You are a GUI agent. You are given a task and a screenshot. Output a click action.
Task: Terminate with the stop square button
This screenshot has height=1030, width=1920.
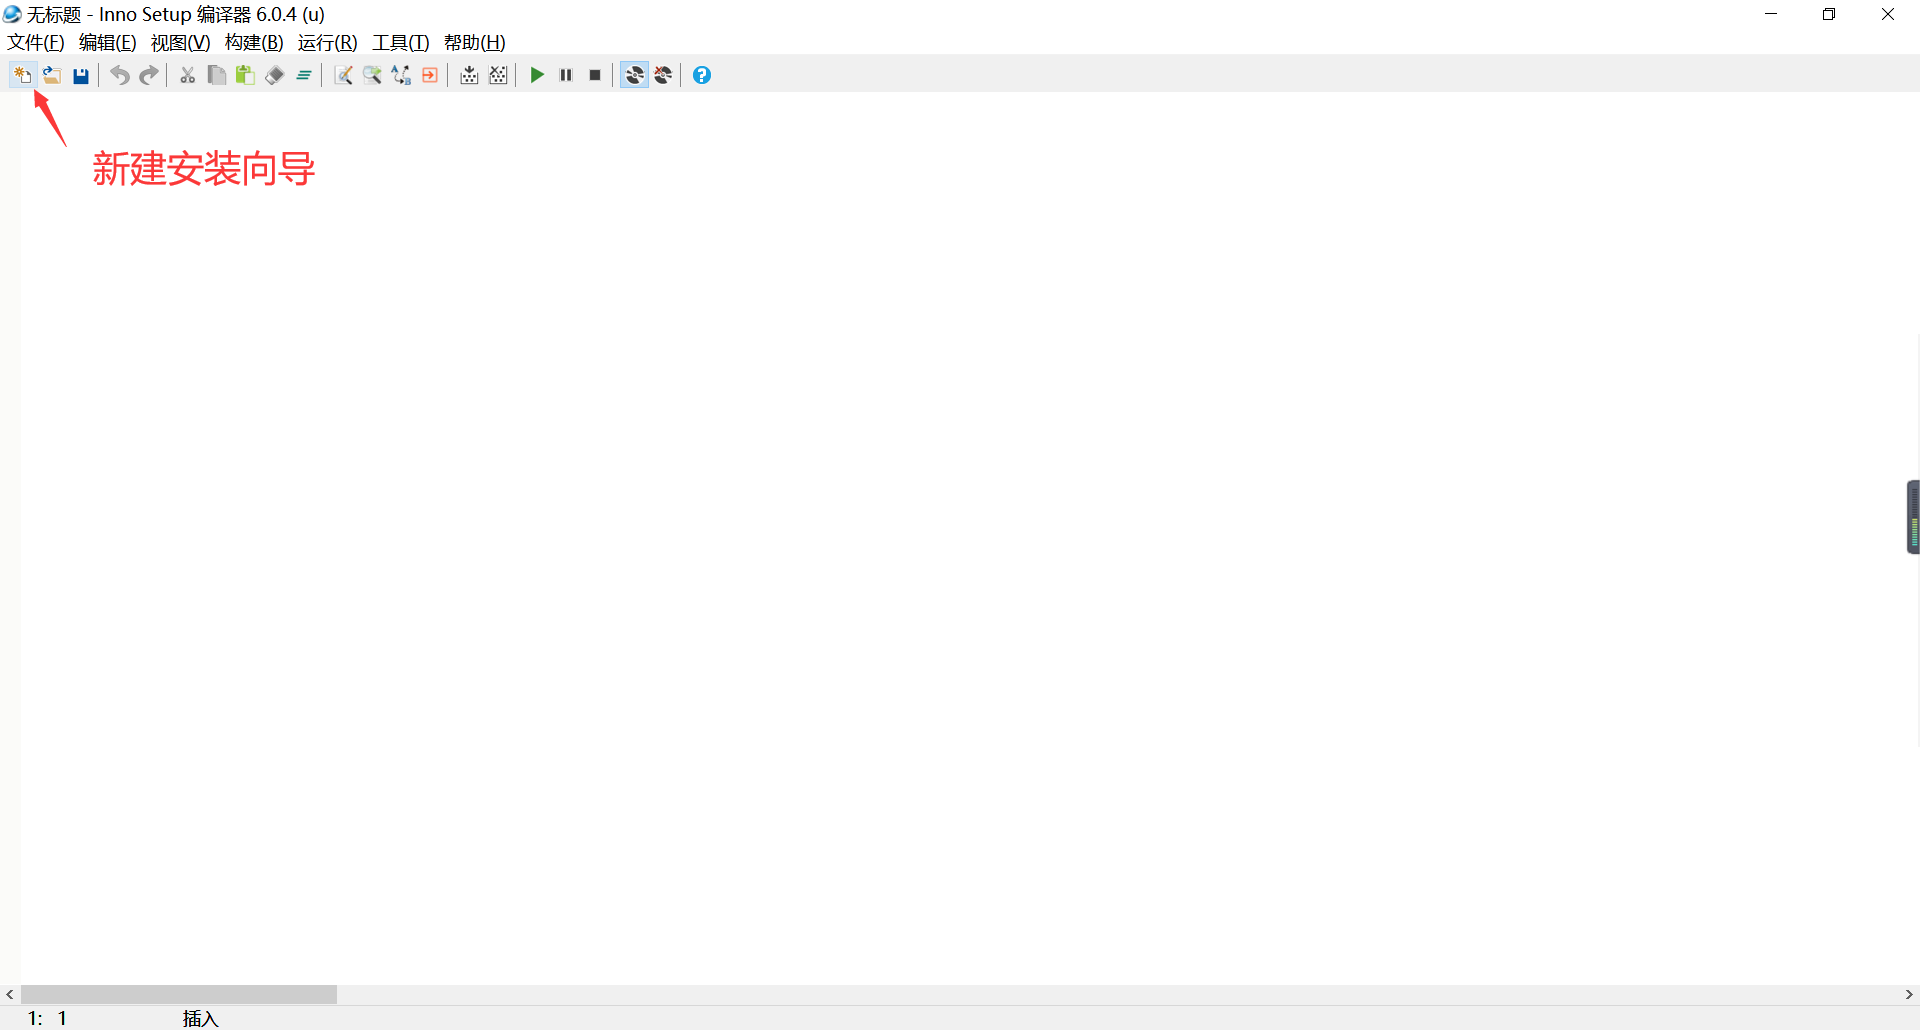click(x=595, y=75)
